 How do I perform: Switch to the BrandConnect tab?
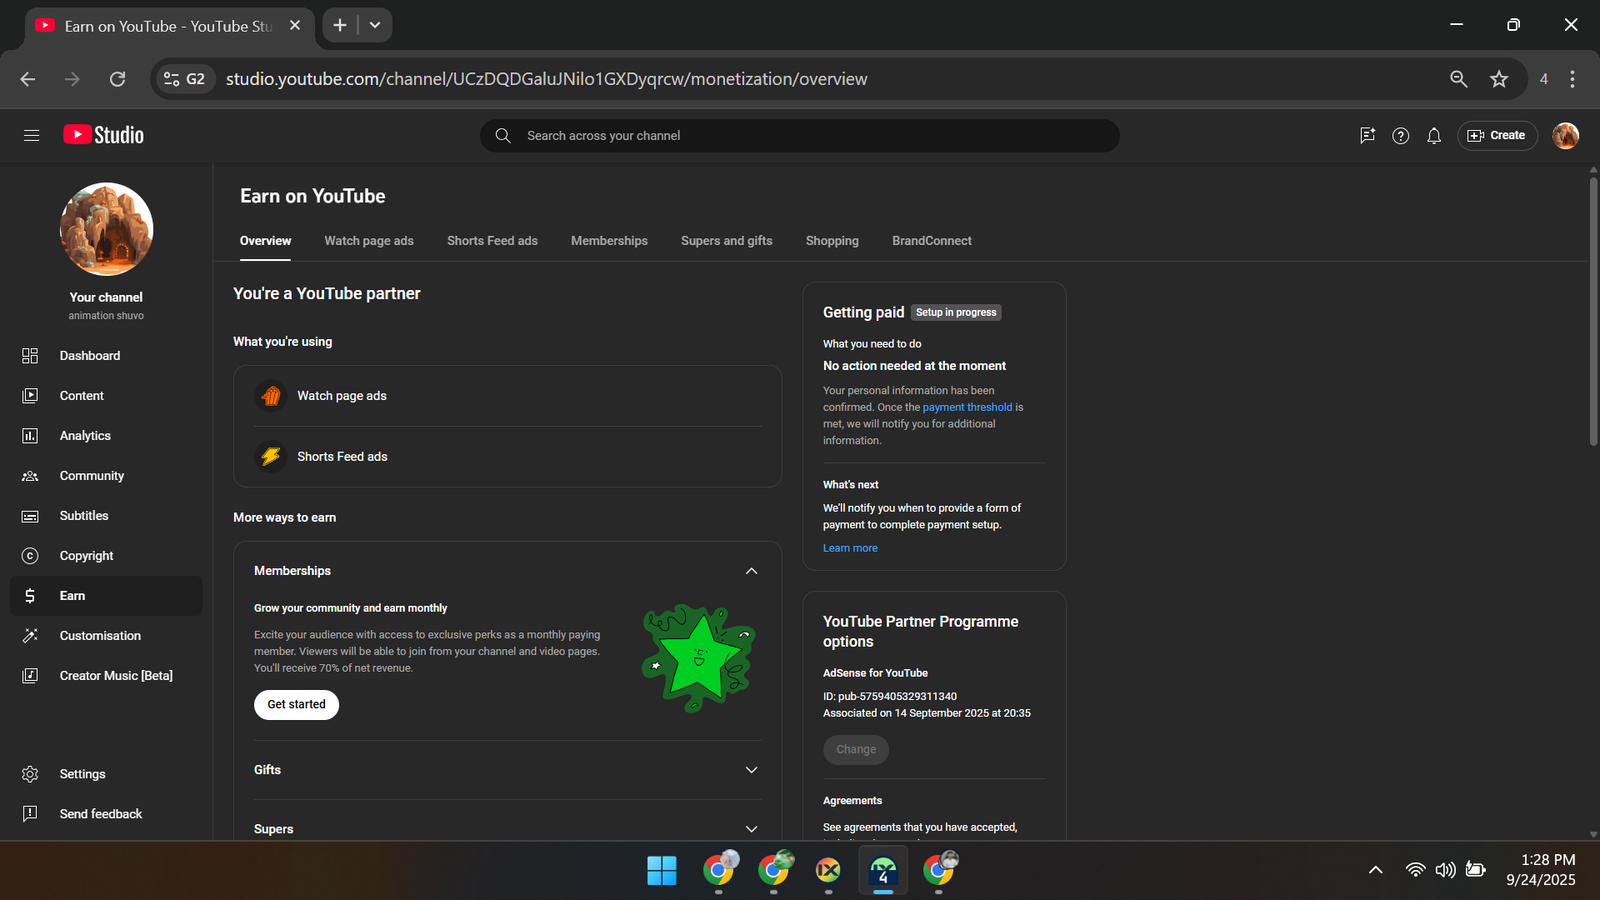pos(931,241)
